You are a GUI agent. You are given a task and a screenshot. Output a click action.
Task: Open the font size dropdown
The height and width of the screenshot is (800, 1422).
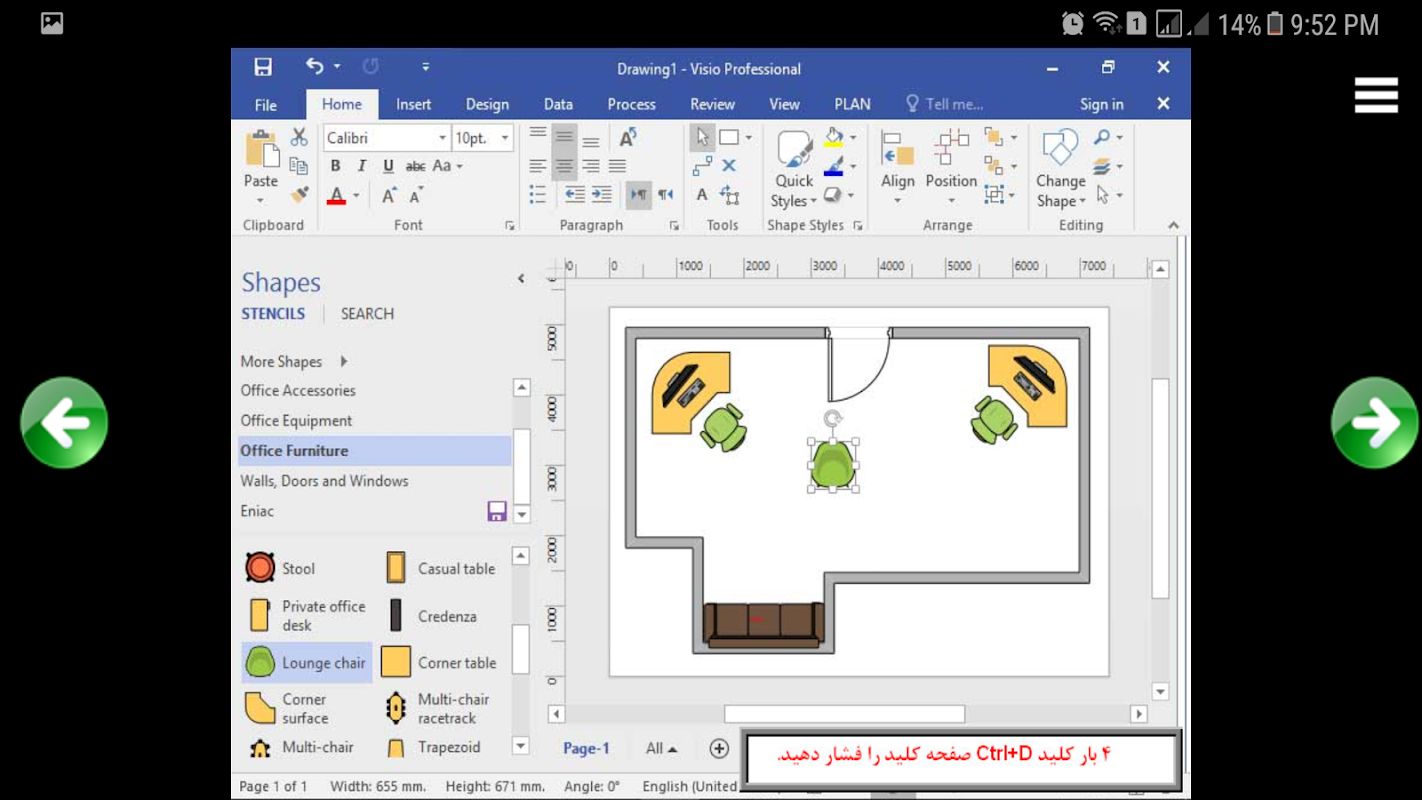[x=505, y=138]
